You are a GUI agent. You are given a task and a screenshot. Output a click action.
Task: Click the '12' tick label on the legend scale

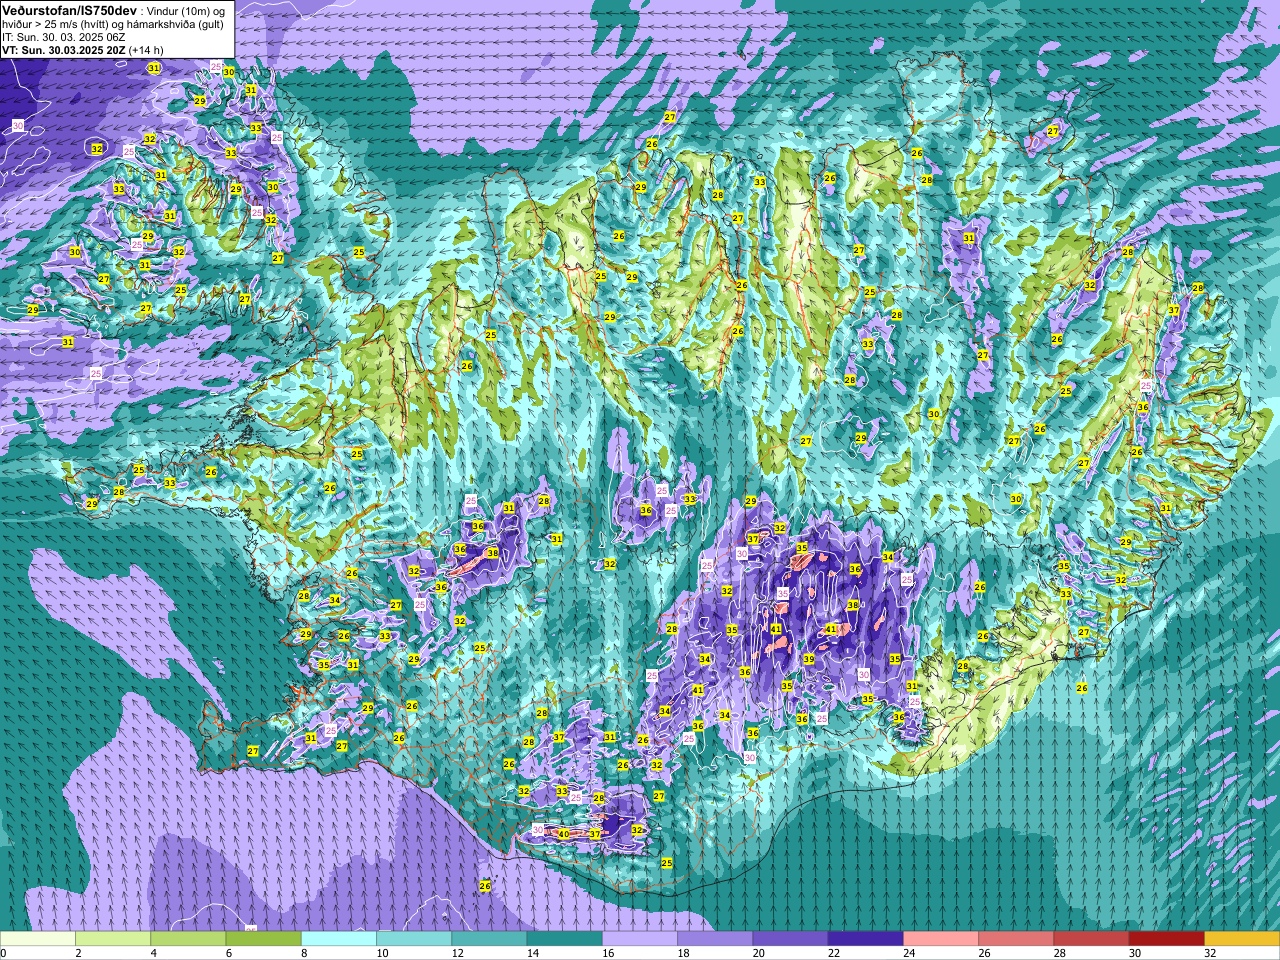(x=457, y=953)
